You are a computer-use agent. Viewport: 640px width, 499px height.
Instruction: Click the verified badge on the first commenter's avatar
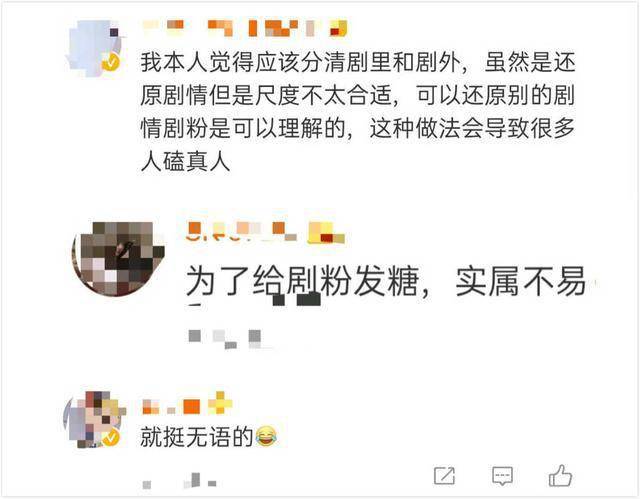[111, 62]
